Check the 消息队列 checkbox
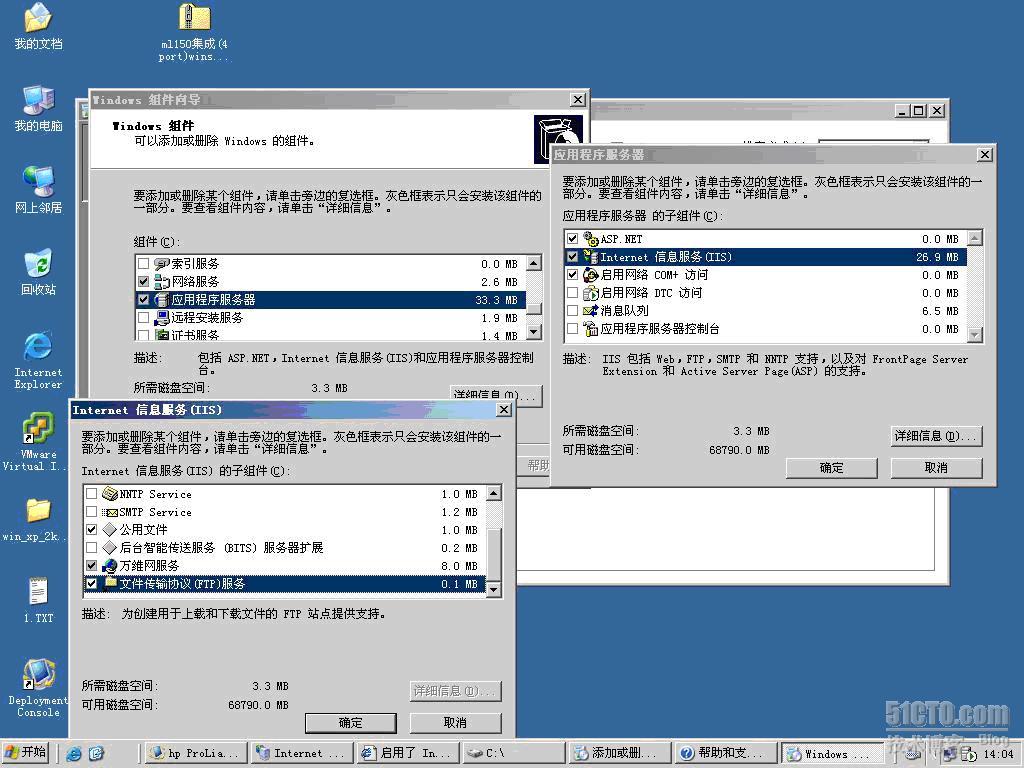Viewport: 1024px width, 768px height. pyautogui.click(x=572, y=311)
